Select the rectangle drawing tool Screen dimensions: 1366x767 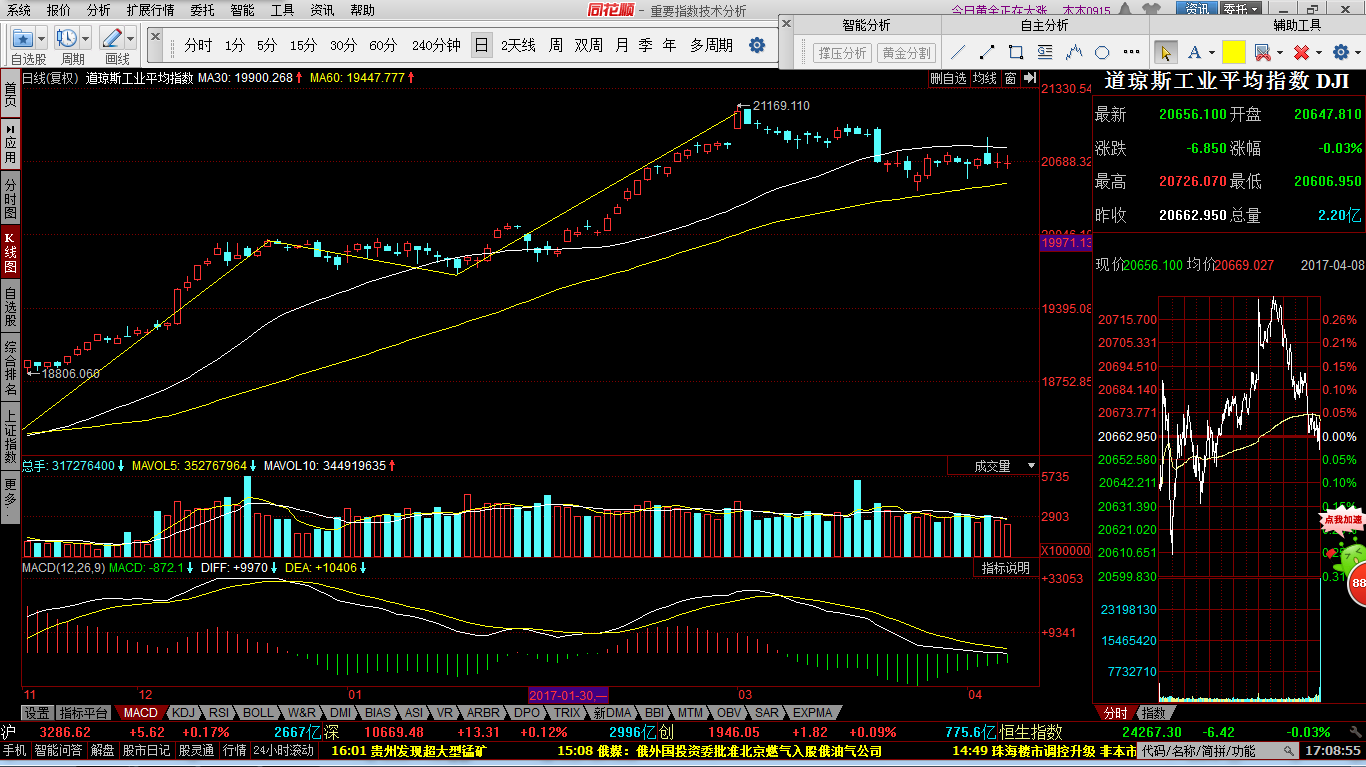(1016, 52)
